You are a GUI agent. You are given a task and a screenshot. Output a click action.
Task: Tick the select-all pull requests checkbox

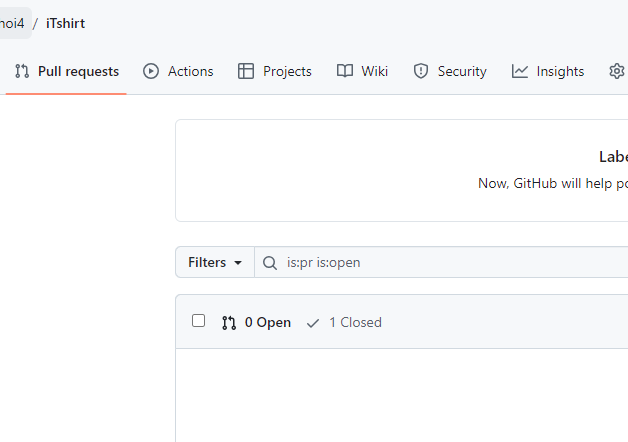[198, 321]
